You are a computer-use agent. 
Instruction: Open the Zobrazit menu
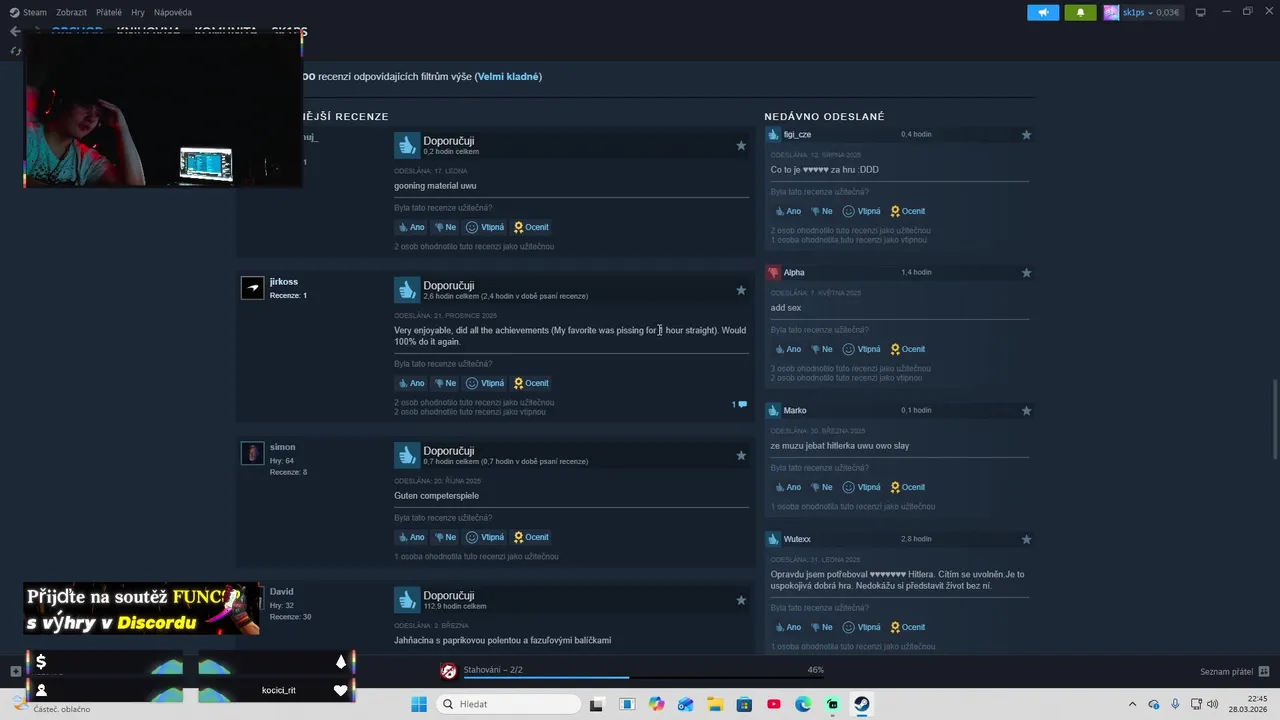[x=71, y=12]
